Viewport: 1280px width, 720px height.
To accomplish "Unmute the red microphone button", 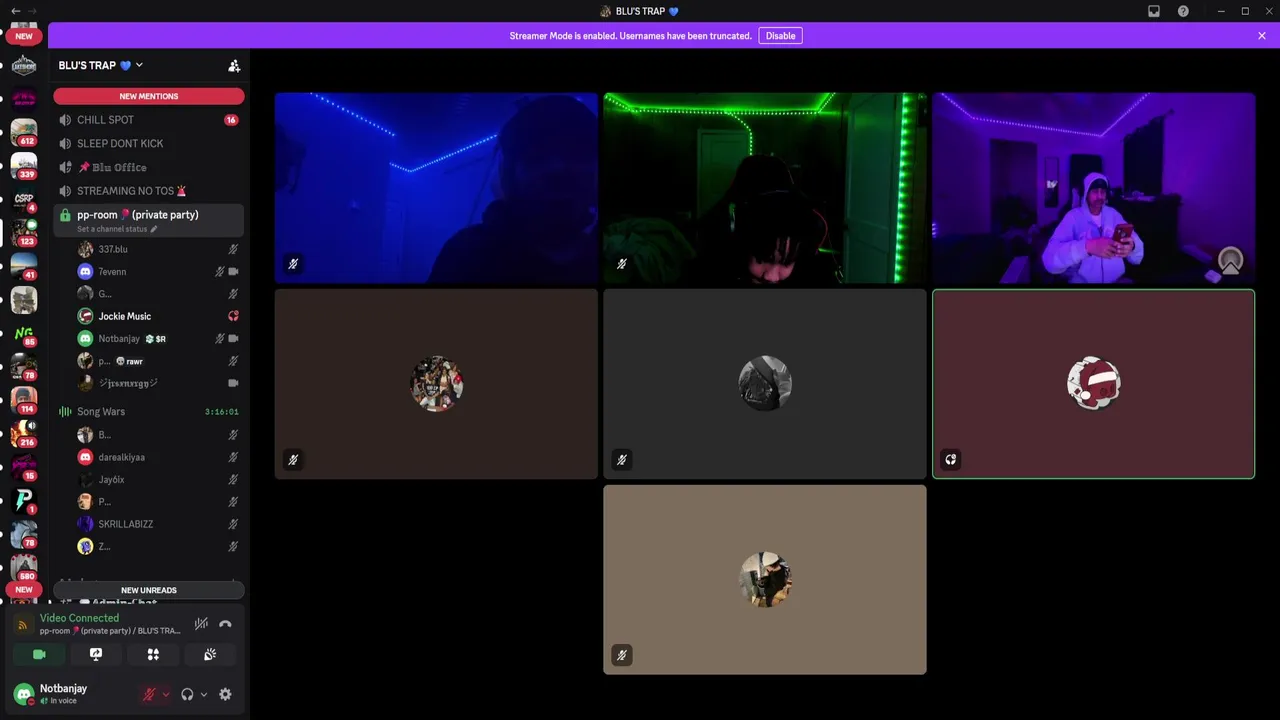I will pyautogui.click(x=149, y=694).
